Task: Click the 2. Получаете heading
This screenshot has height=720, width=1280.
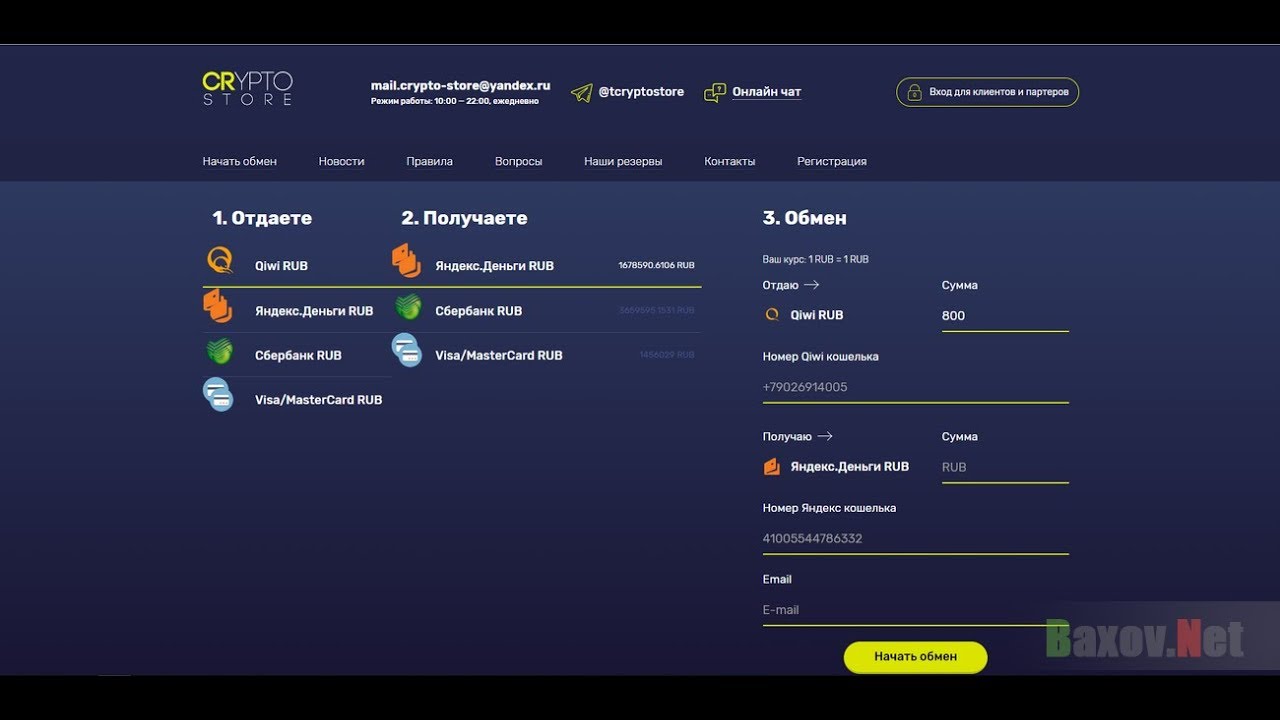Action: pyautogui.click(x=464, y=218)
